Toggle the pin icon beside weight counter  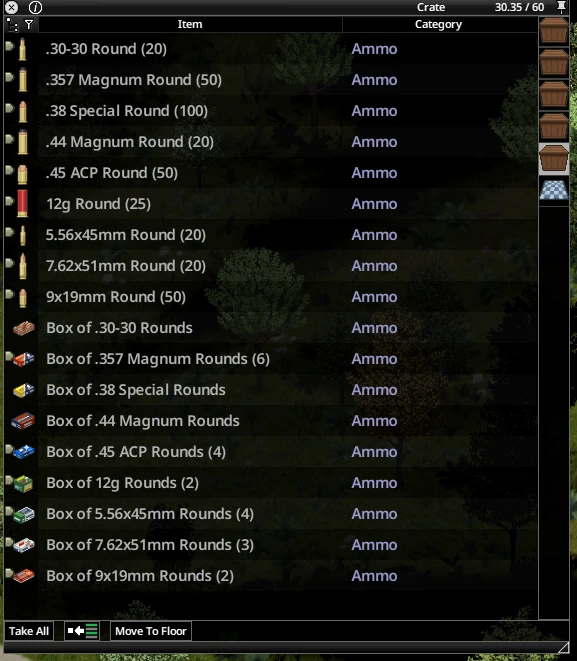(561, 7)
